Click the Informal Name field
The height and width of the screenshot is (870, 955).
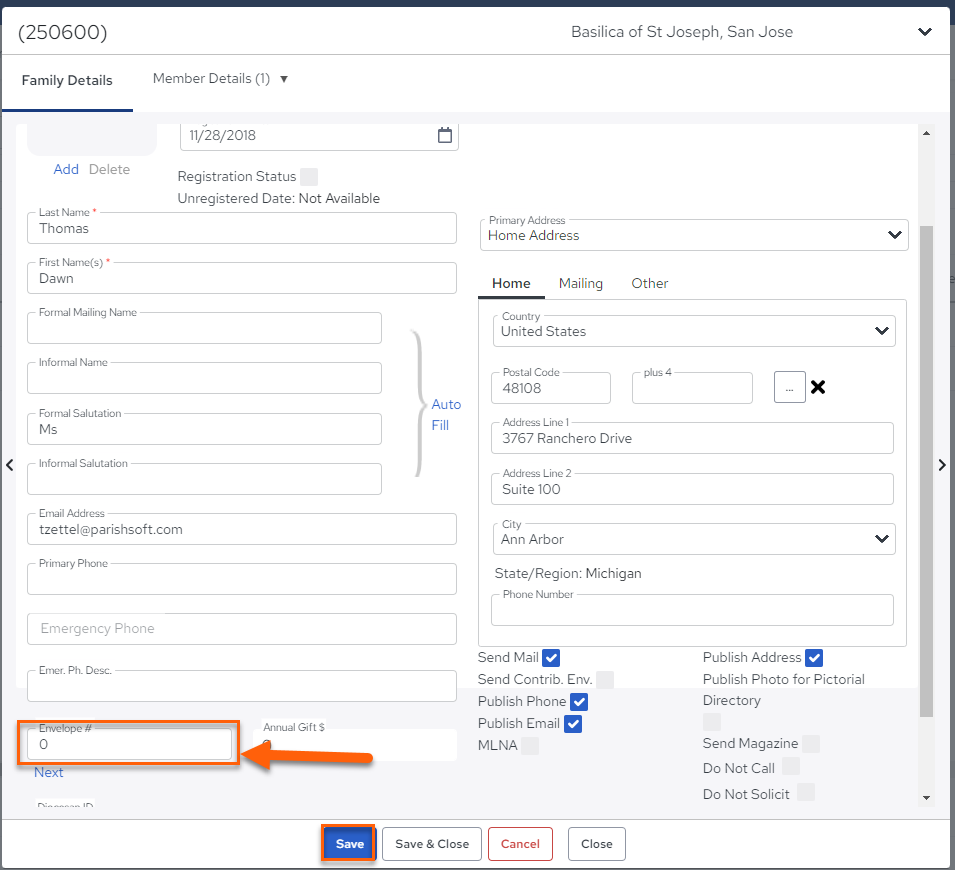pyautogui.click(x=205, y=378)
